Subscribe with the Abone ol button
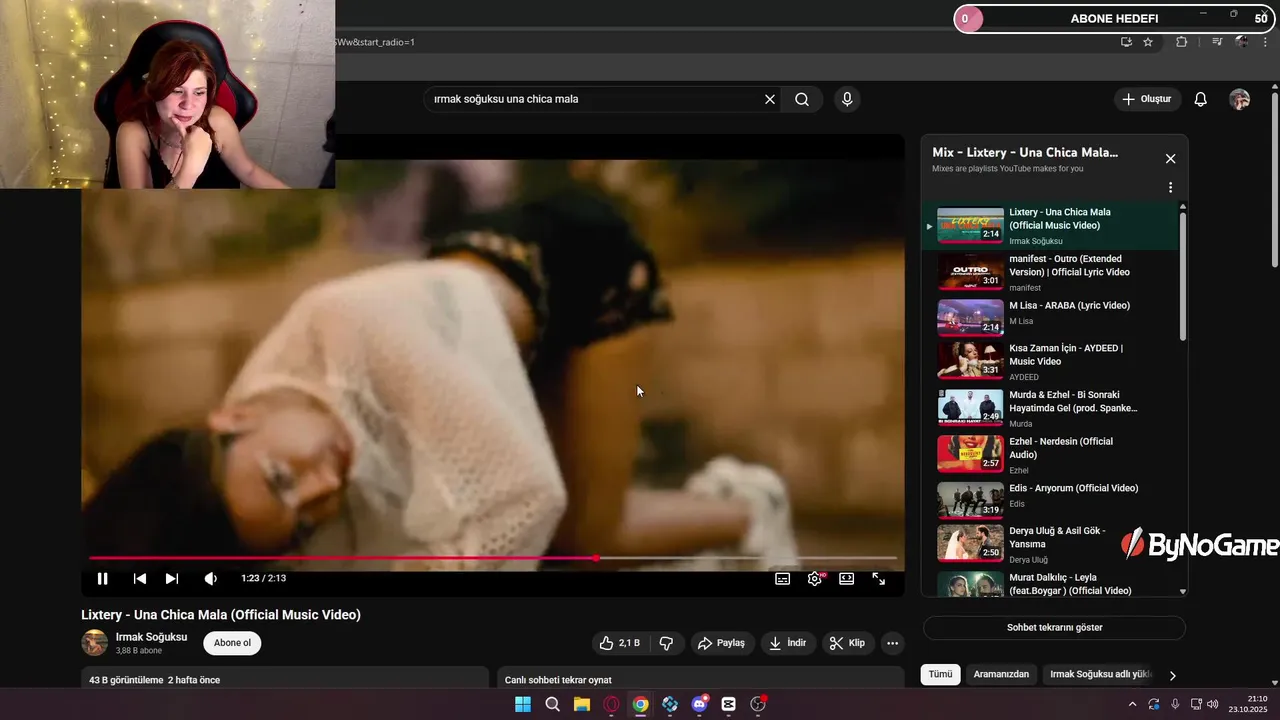 point(232,643)
